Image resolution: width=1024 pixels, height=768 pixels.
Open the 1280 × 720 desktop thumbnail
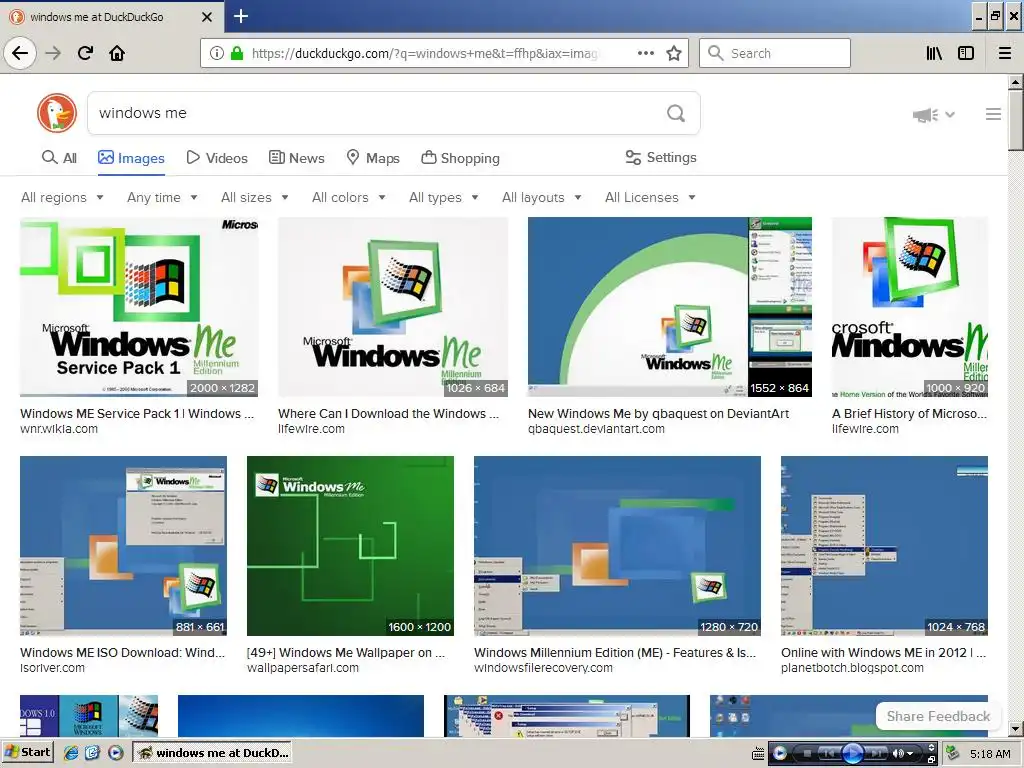pos(617,546)
